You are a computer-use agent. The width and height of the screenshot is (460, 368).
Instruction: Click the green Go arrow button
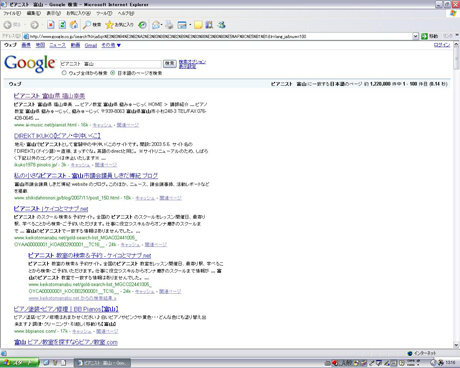coord(424,36)
